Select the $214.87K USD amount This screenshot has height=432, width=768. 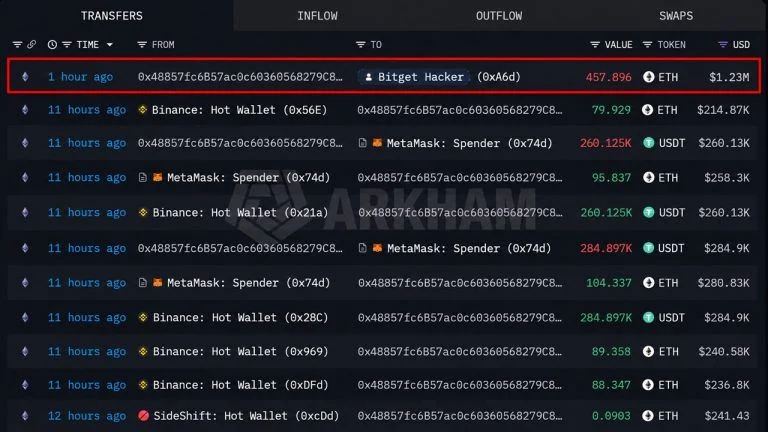(723, 110)
